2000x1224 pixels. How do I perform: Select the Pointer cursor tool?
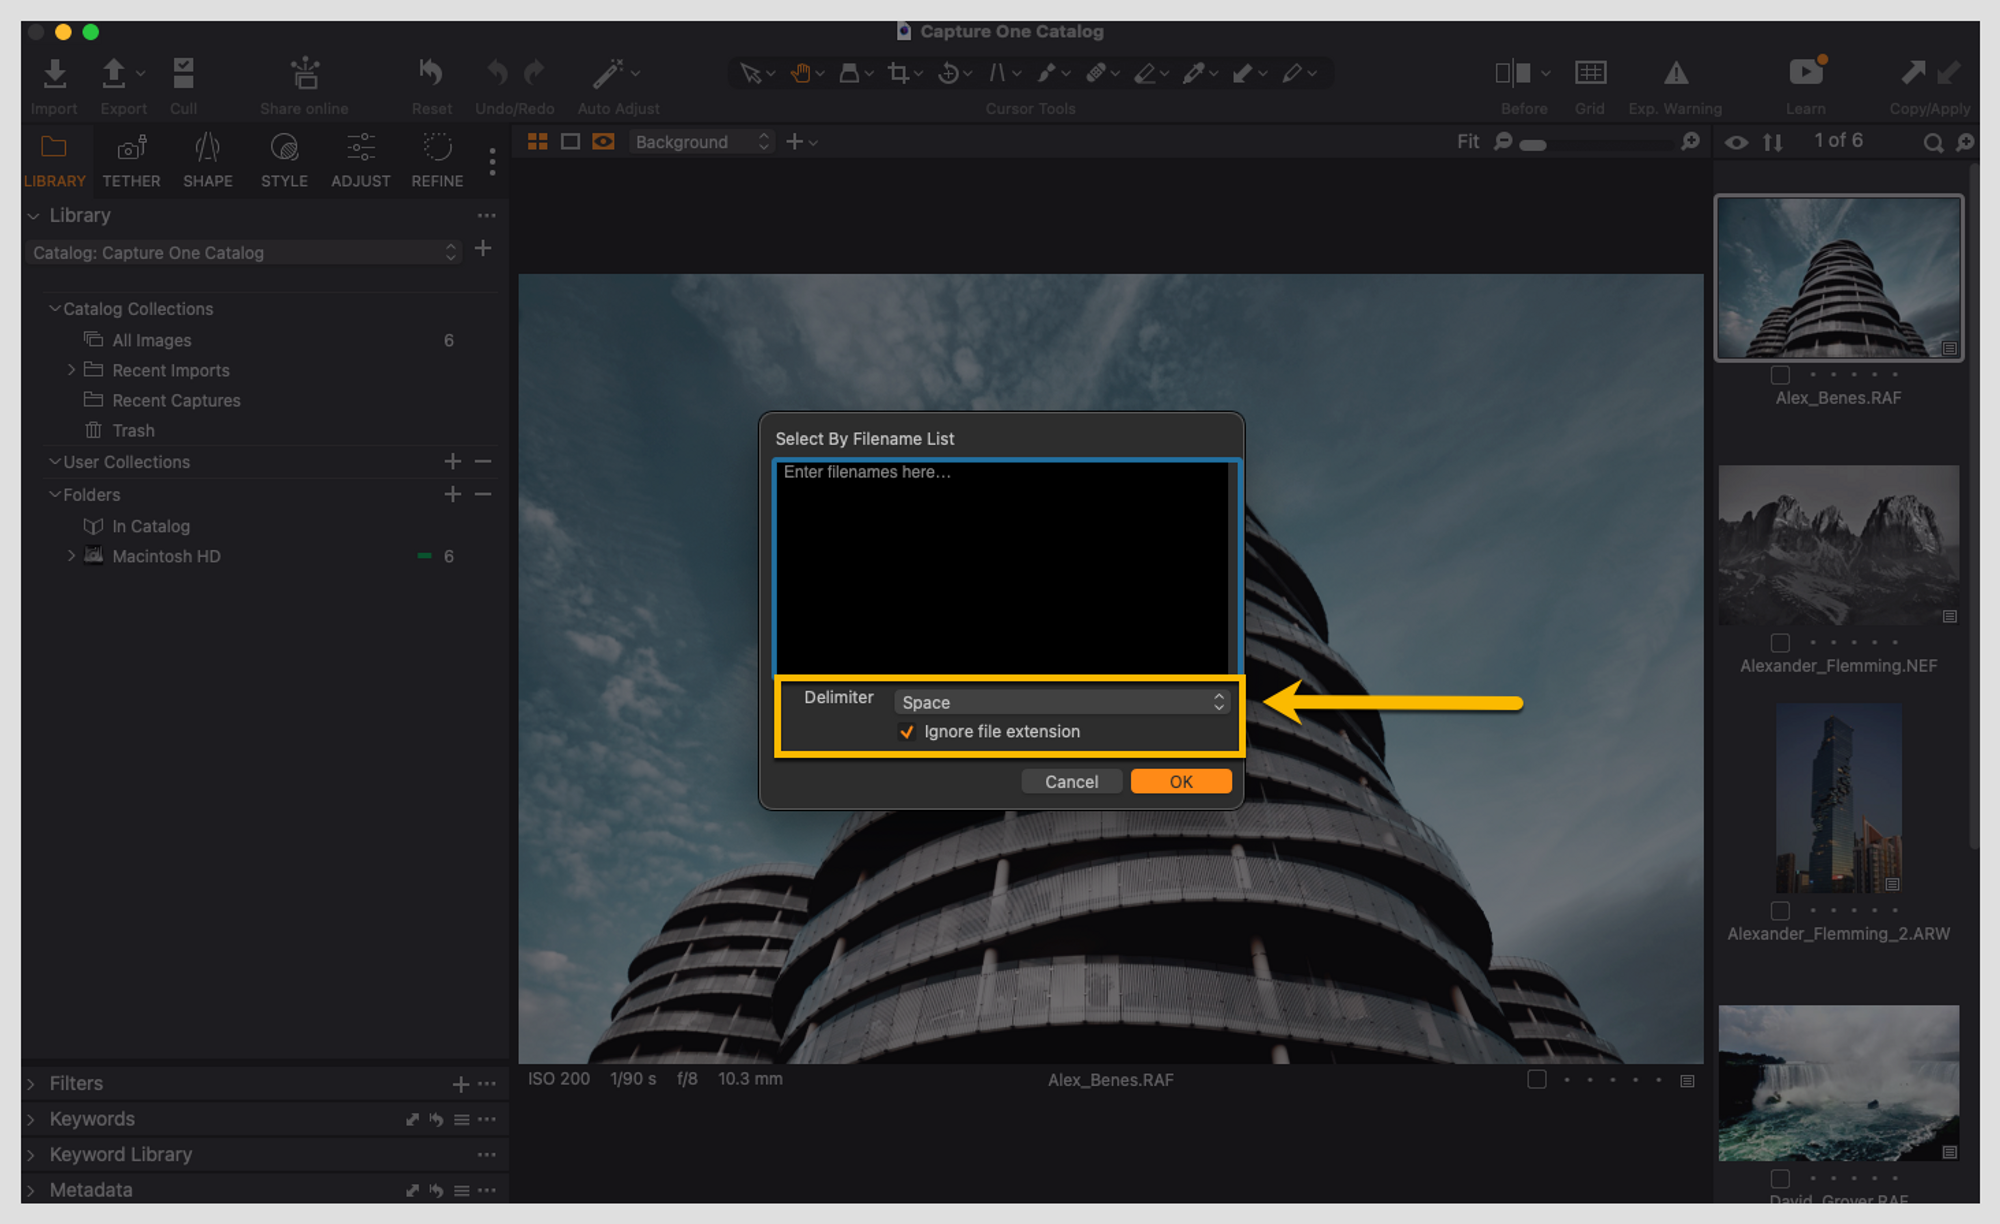tap(750, 73)
